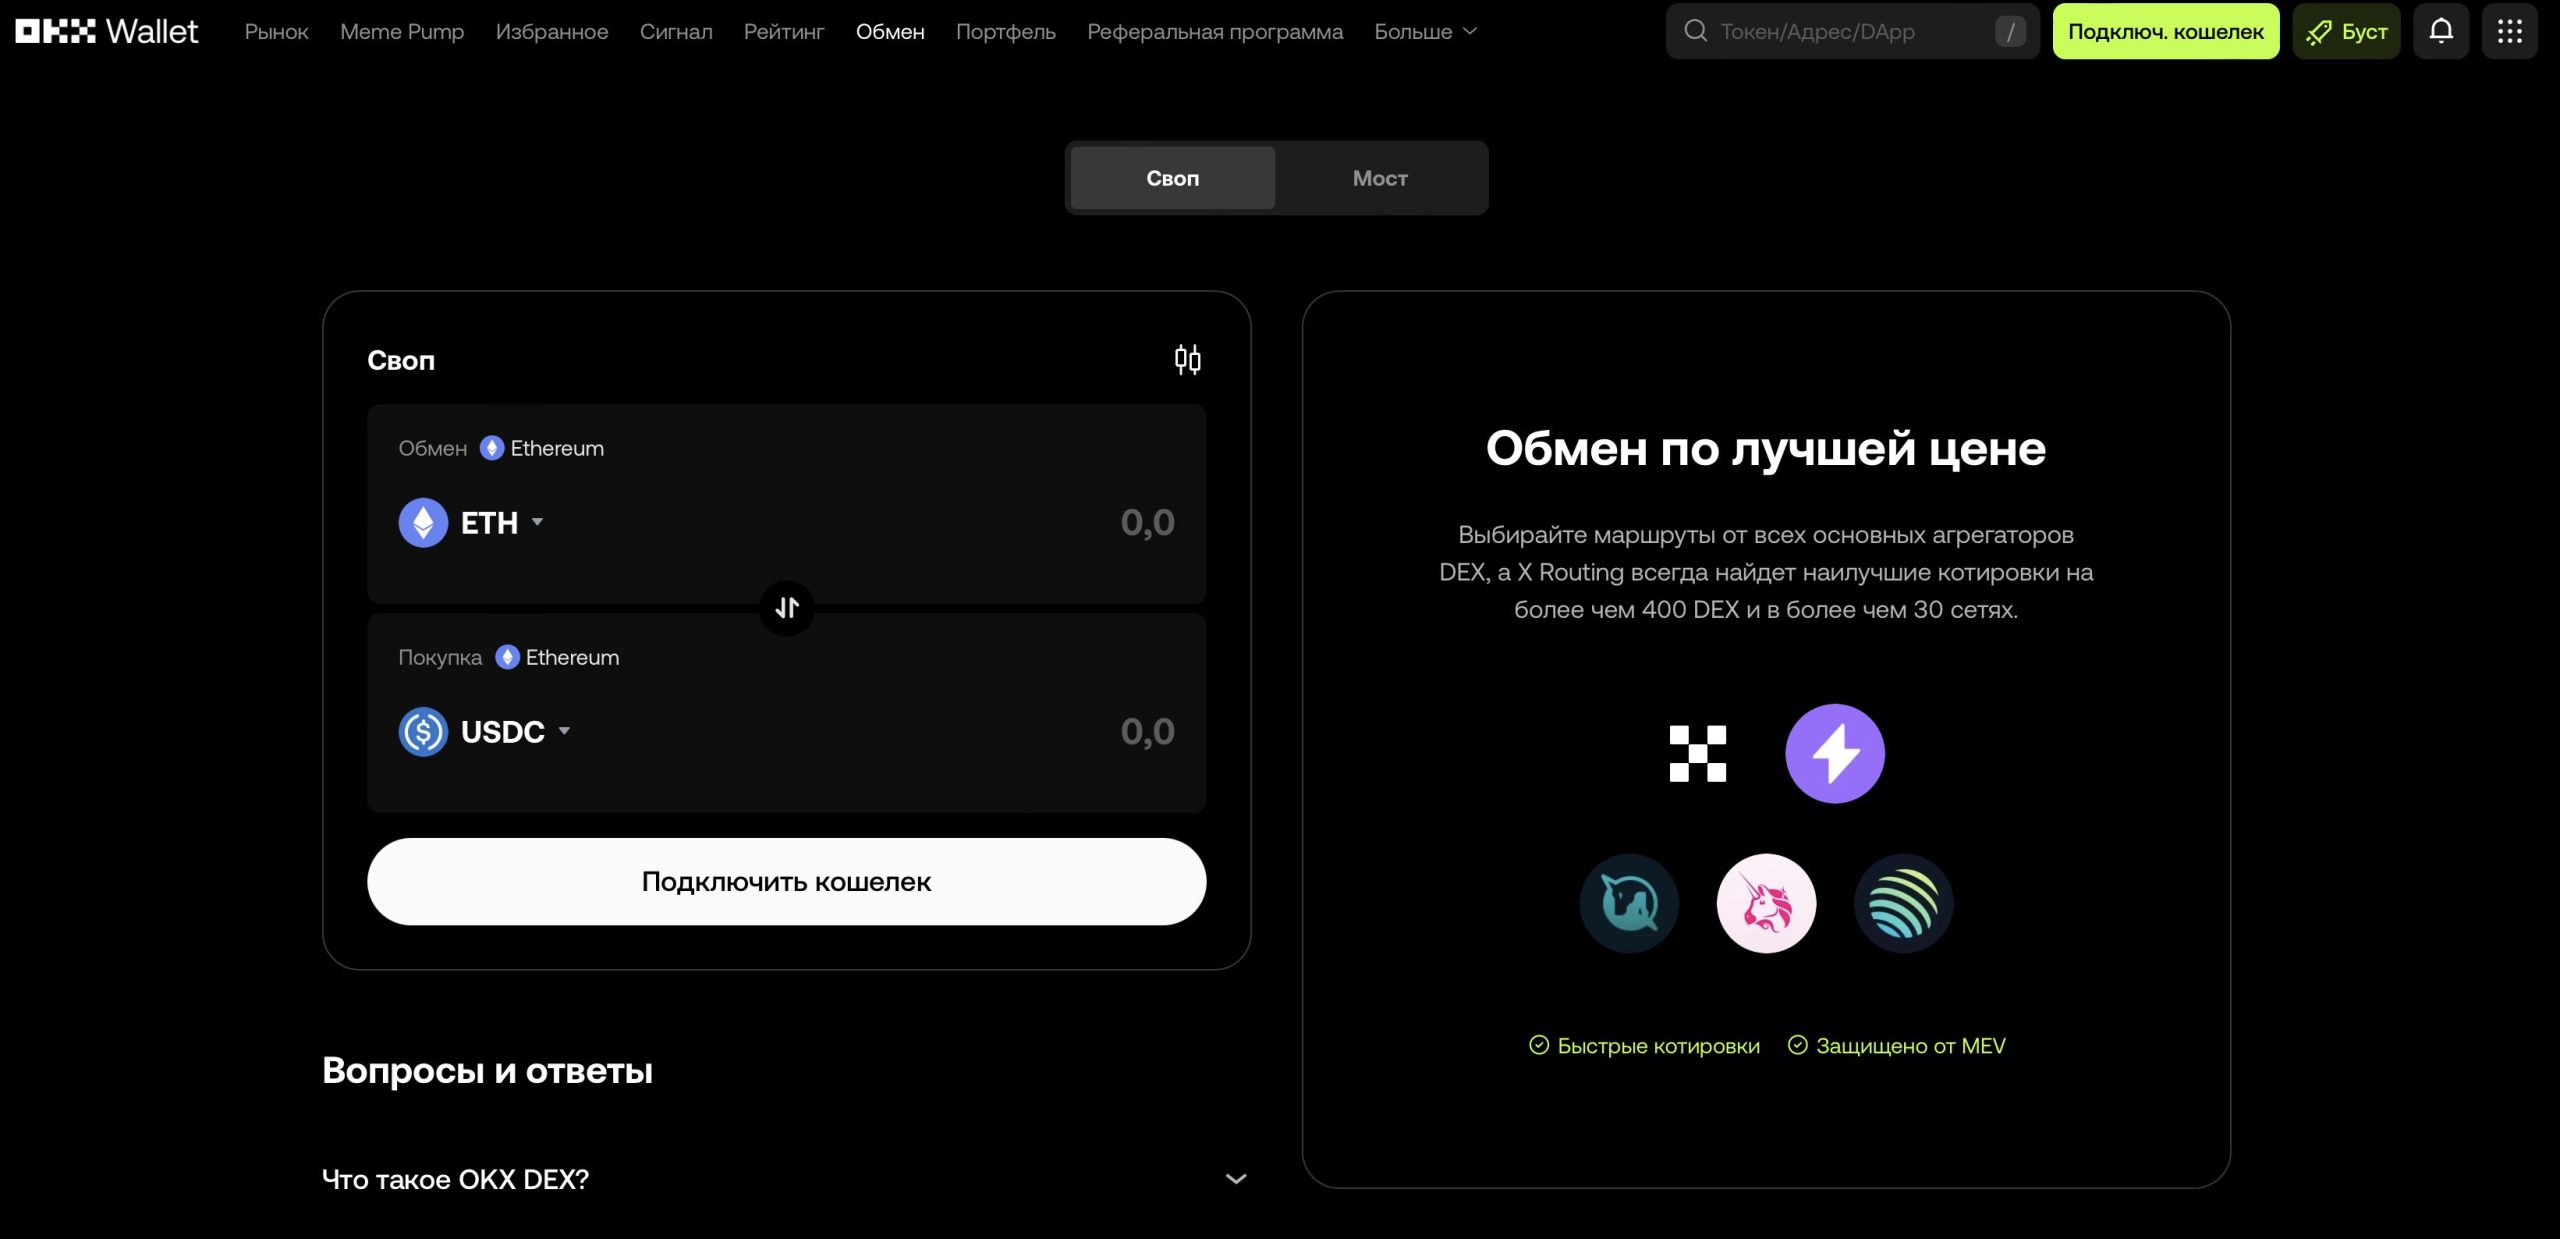Focus the Токен/Адрес/DApp search field
Viewport: 2560px width, 1239px height.
(x=1852, y=31)
